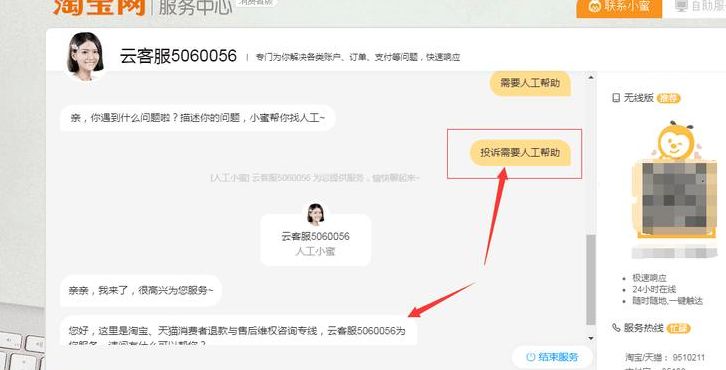Viewport: 726px width, 370px height.
Task: Click the chat scrollbar thumb
Action: [x=591, y=280]
